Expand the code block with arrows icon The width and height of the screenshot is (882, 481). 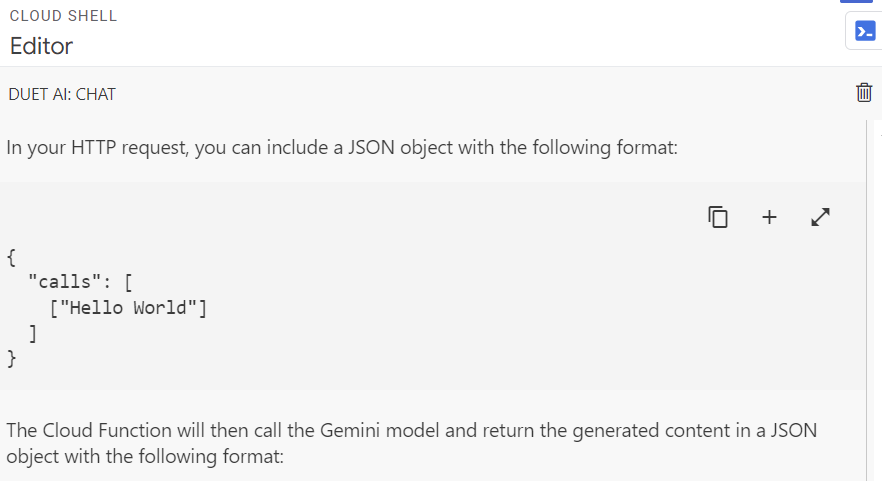point(820,217)
